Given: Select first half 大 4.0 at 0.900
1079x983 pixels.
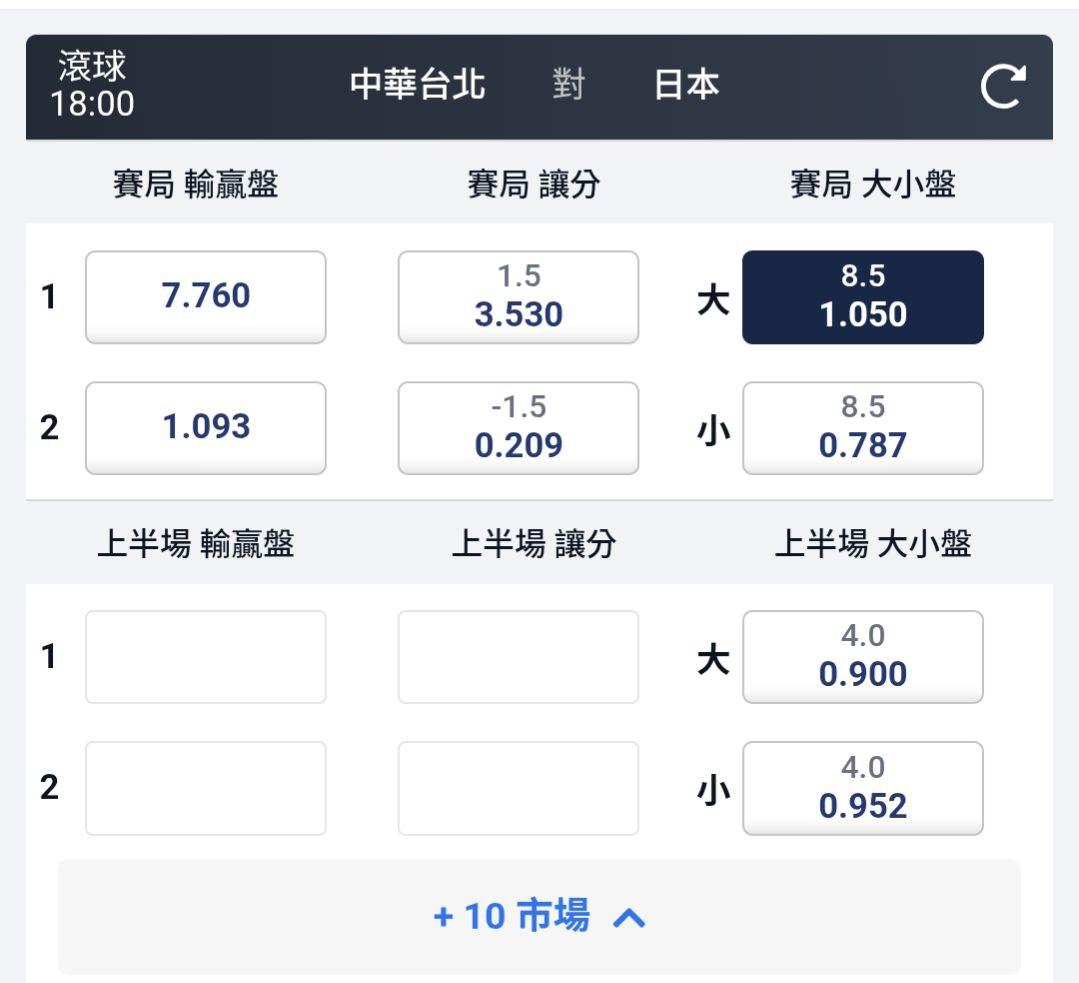Looking at the screenshot, I should click(x=862, y=657).
